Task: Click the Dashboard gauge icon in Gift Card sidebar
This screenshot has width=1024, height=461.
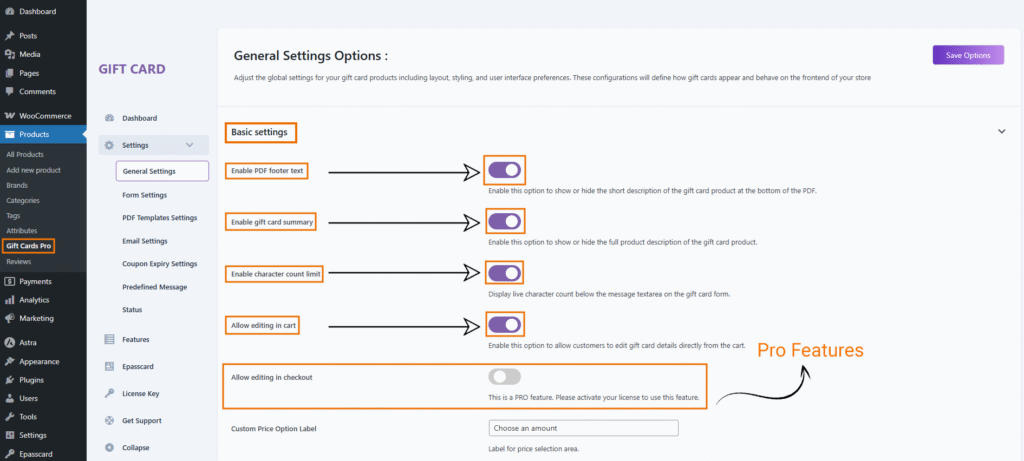Action: [109, 118]
